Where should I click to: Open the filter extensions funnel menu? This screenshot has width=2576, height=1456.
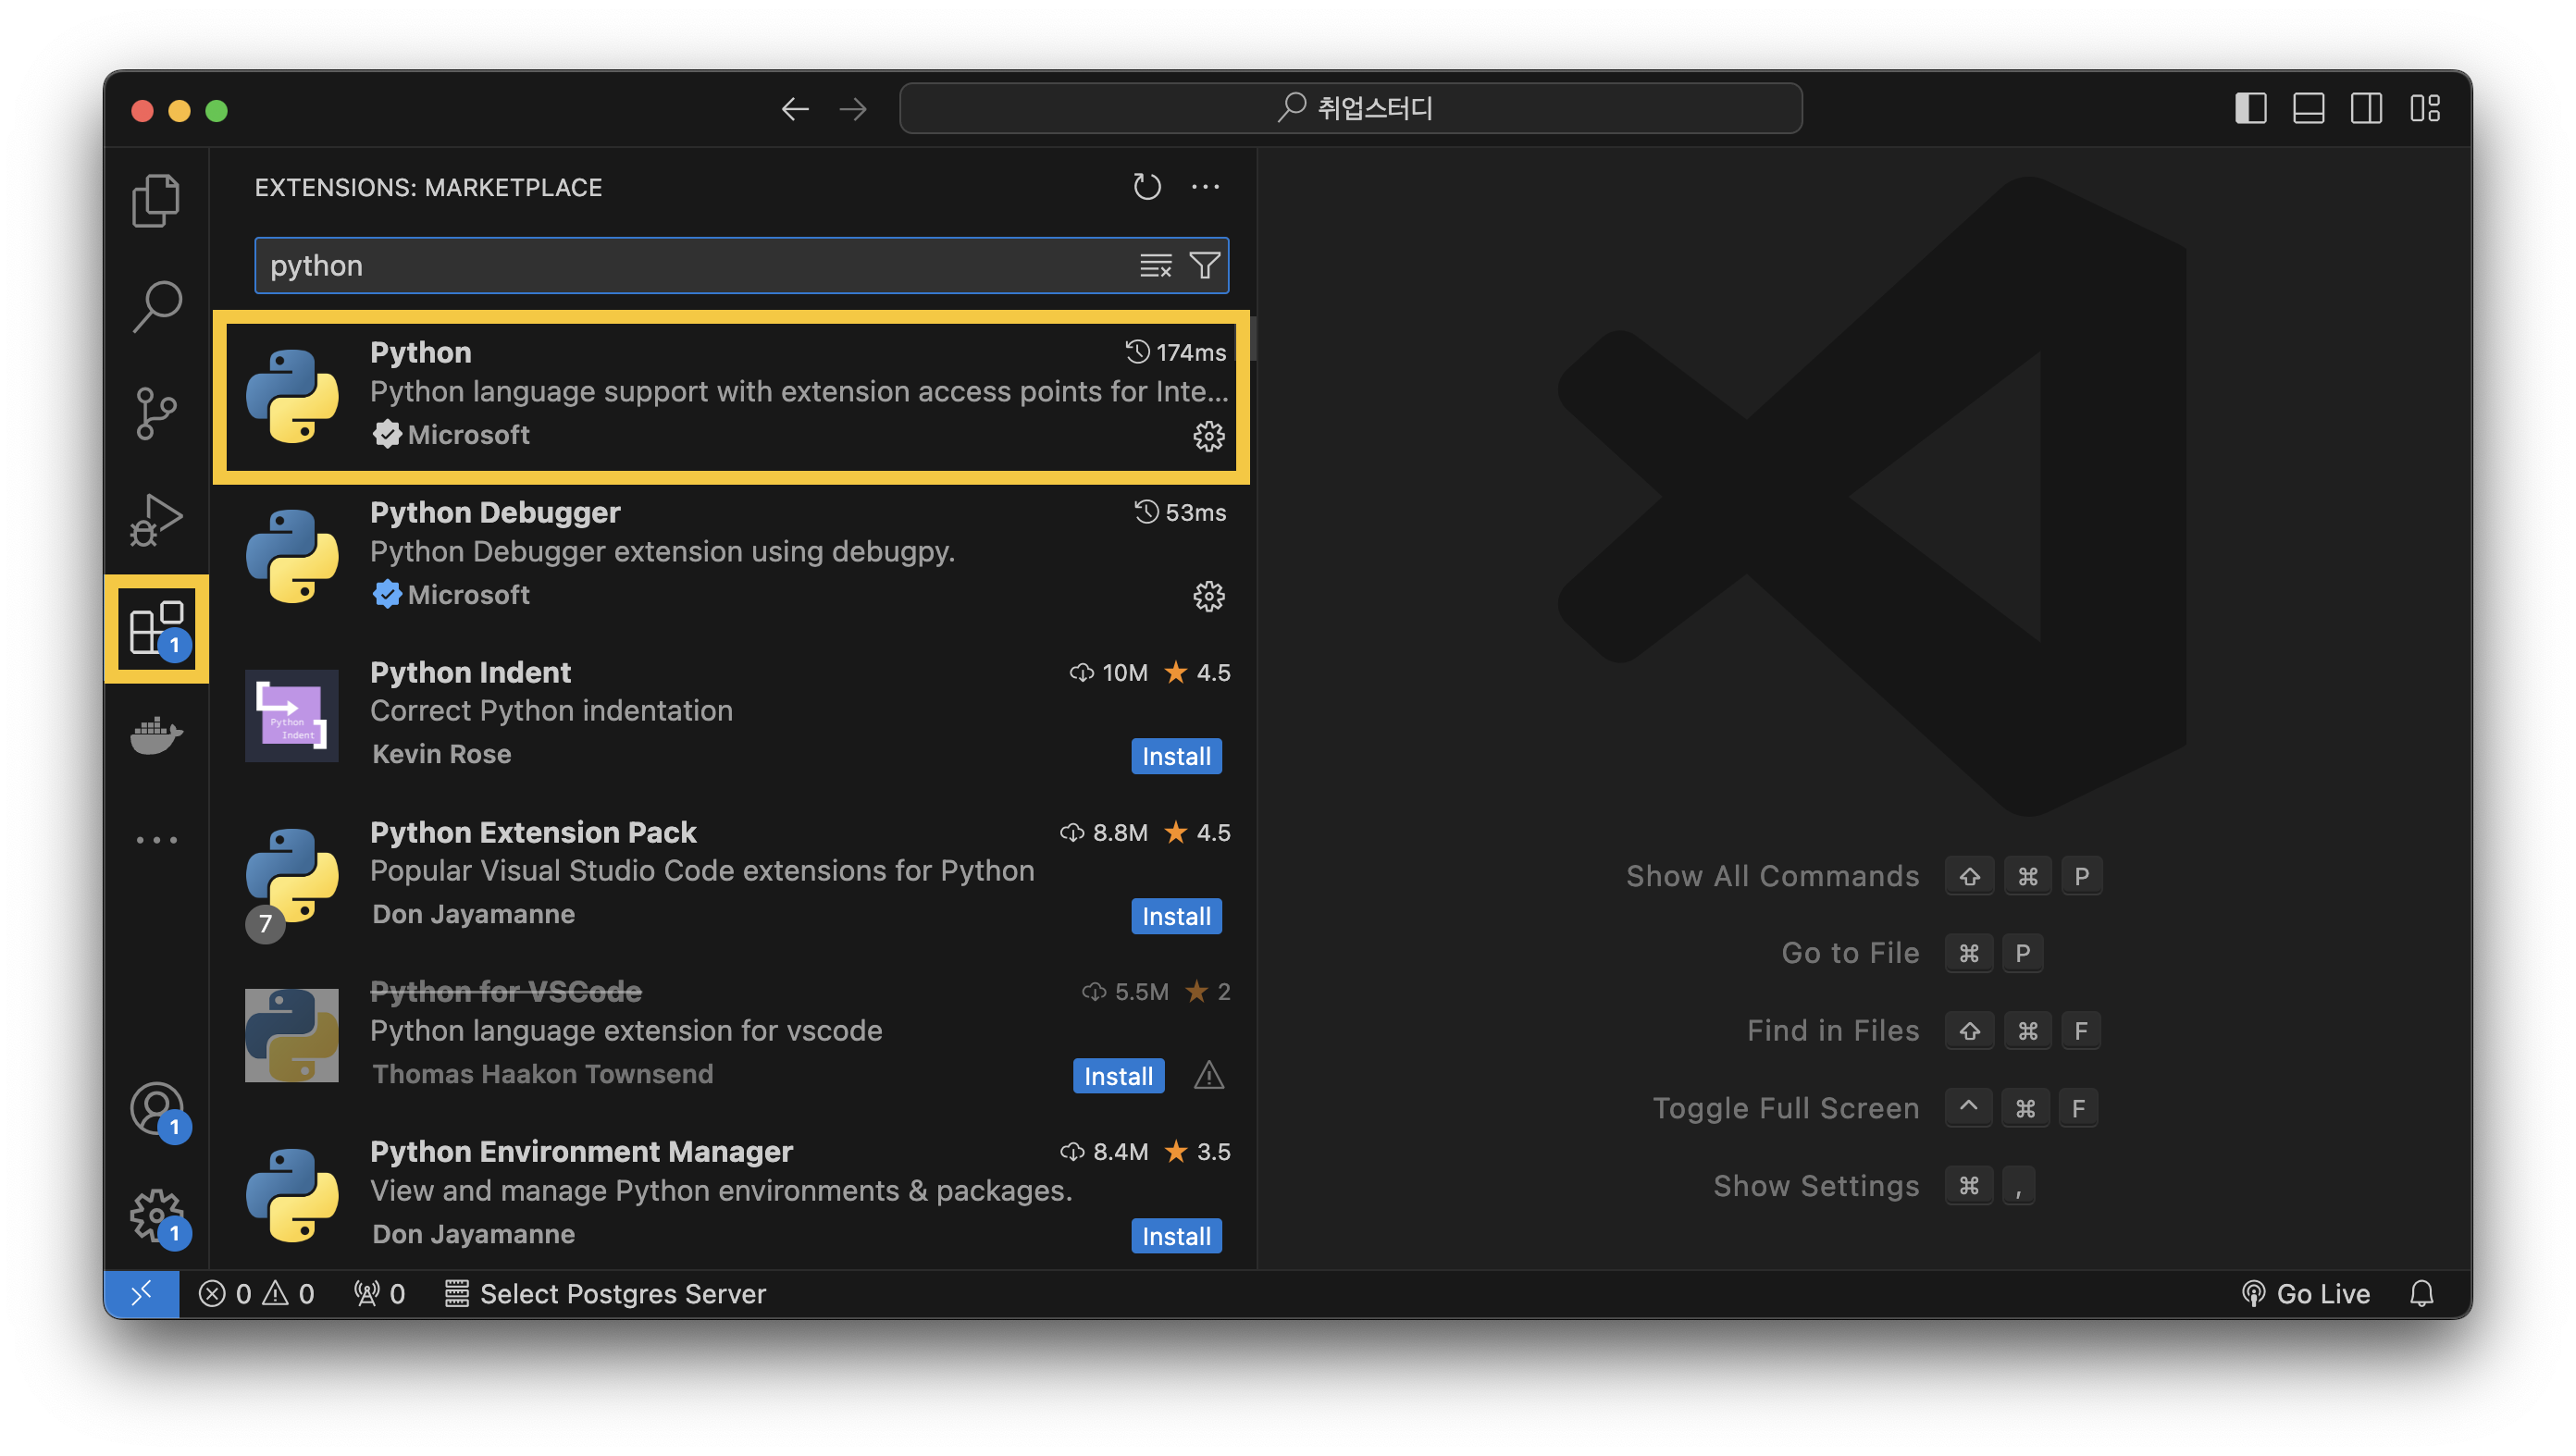tap(1204, 265)
